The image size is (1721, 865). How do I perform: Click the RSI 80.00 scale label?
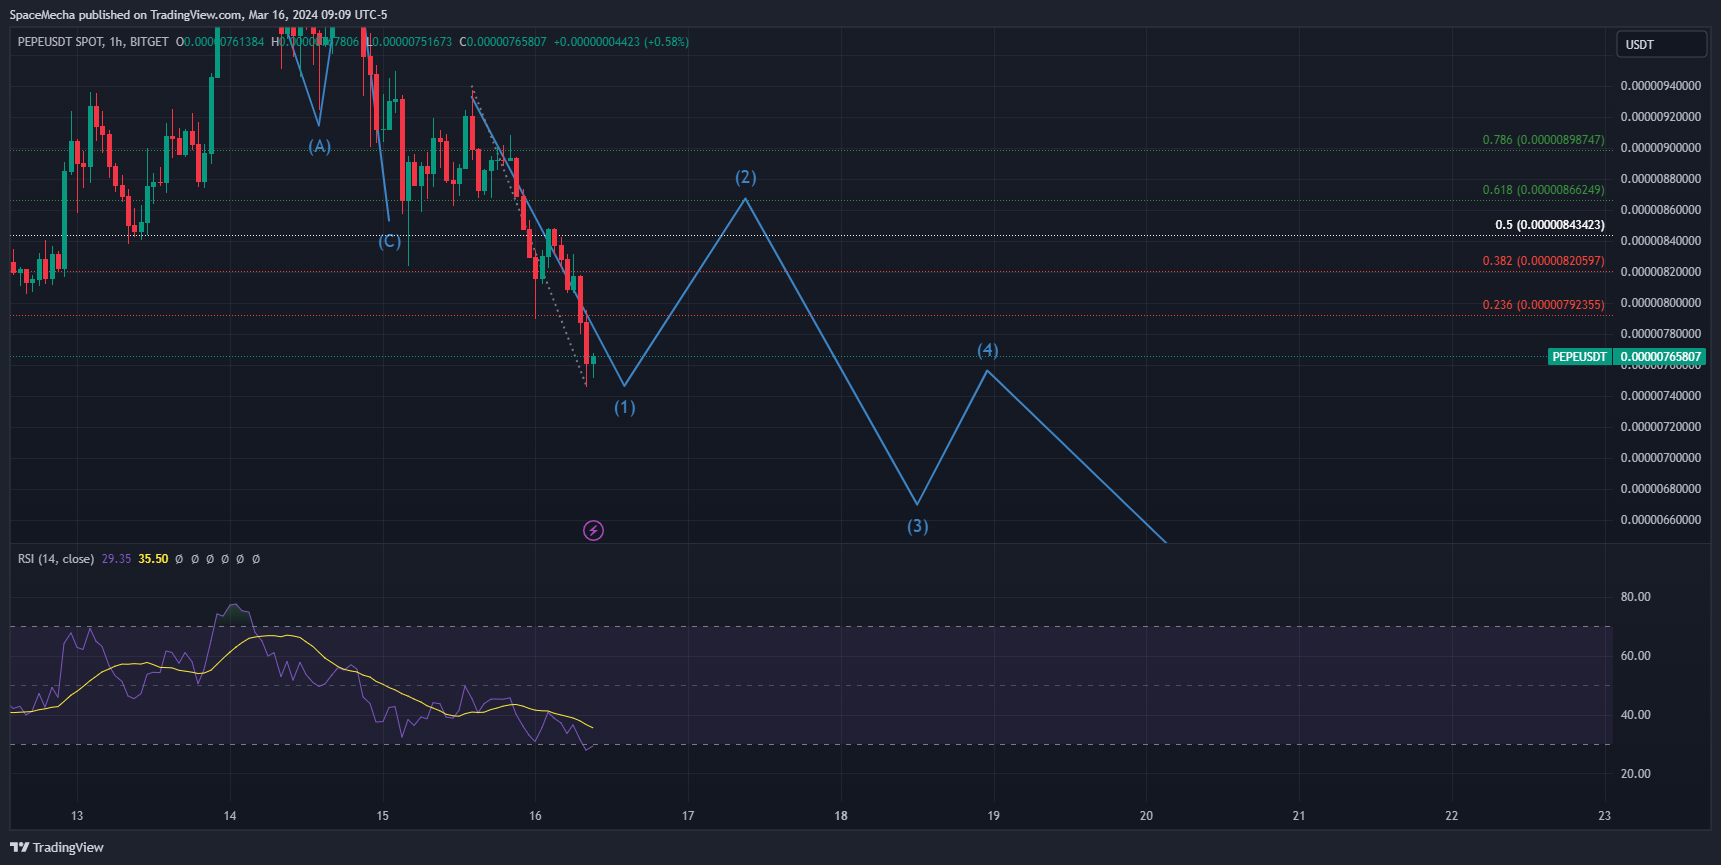pos(1636,597)
